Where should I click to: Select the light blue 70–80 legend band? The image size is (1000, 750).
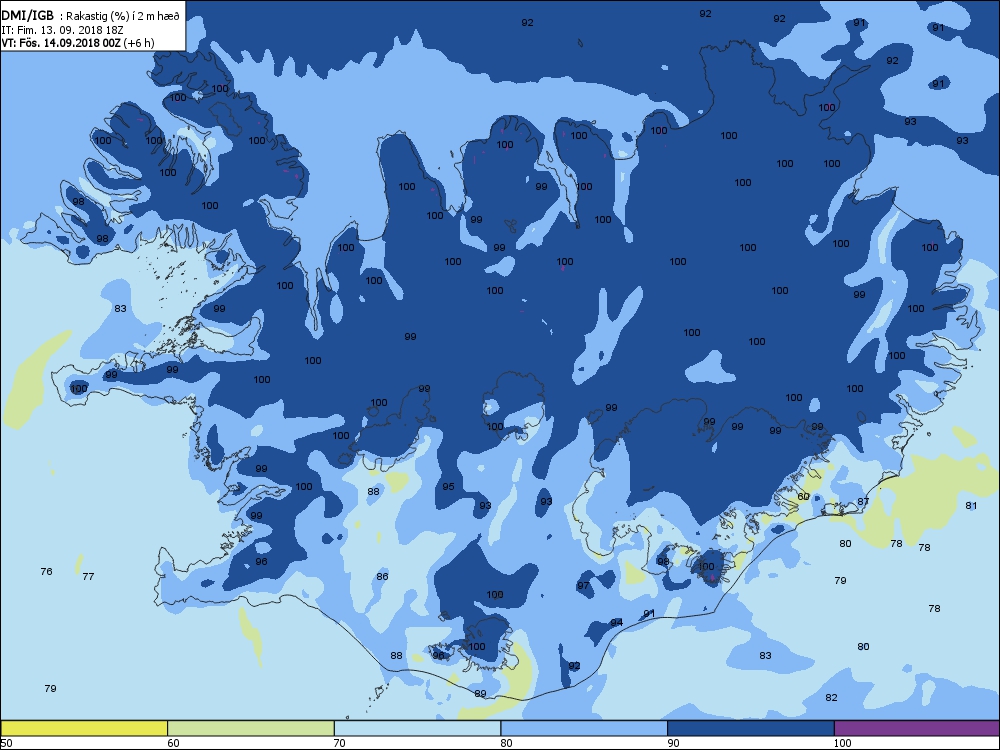pos(418,728)
